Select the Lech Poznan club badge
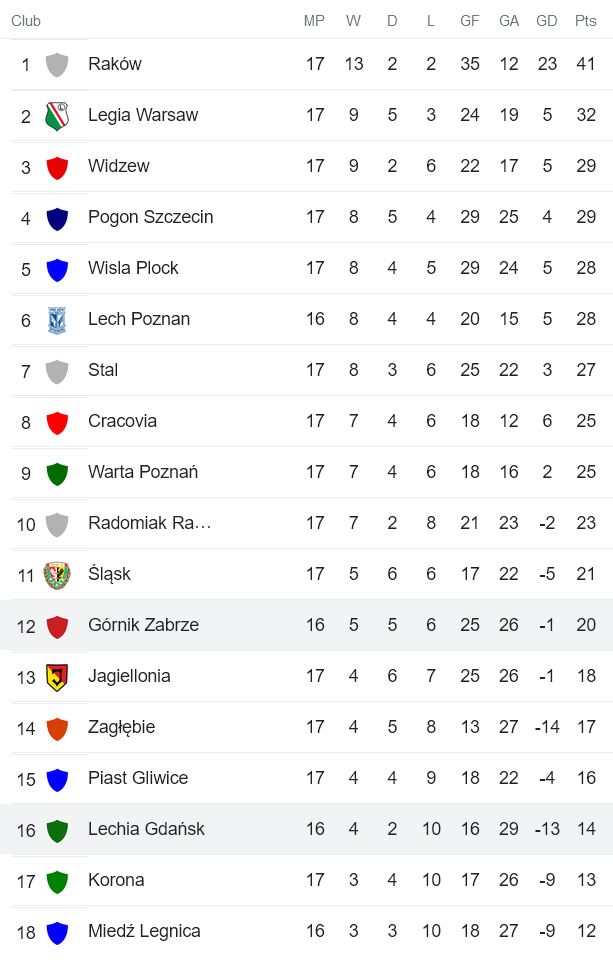 click(57, 318)
